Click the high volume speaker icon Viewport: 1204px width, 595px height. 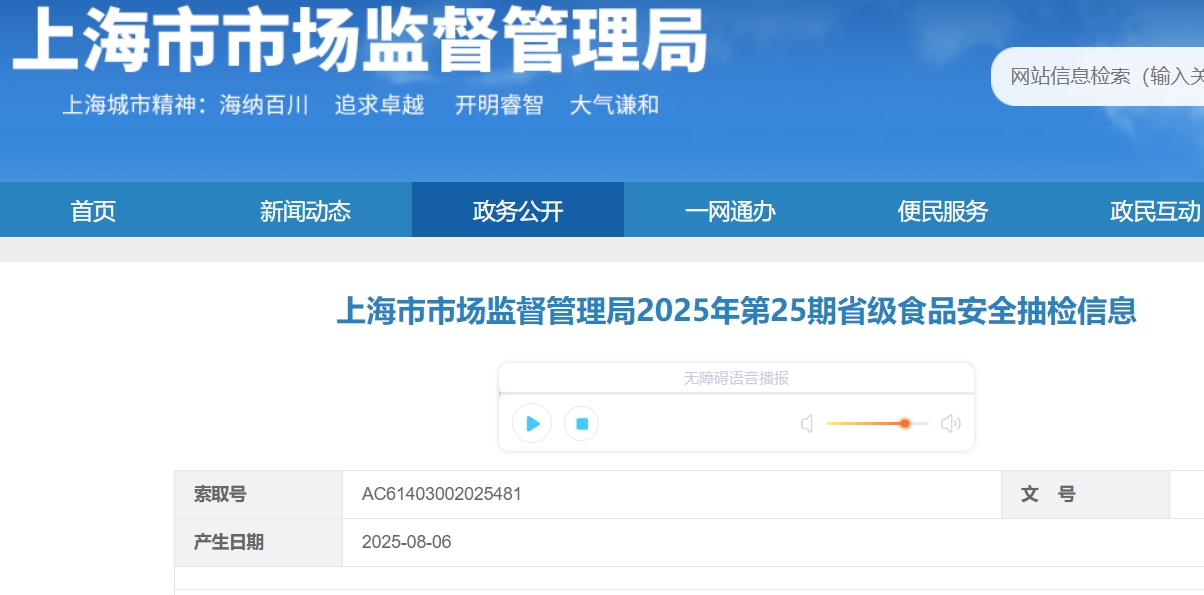click(950, 424)
